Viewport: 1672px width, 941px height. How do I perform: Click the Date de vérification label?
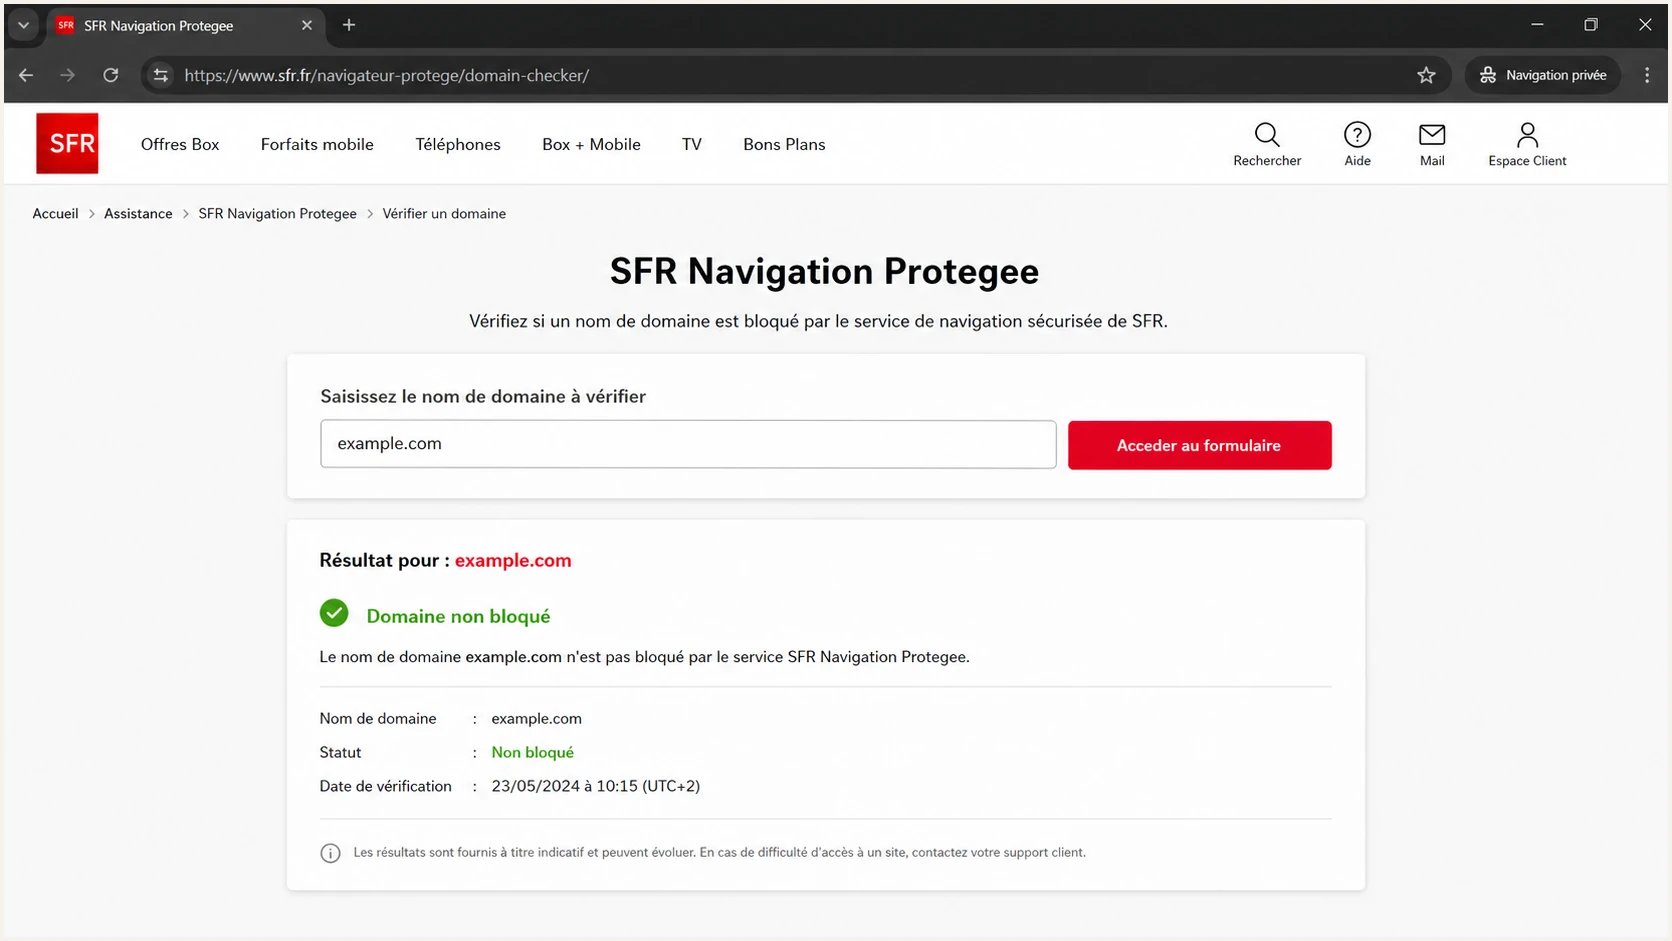(x=385, y=786)
